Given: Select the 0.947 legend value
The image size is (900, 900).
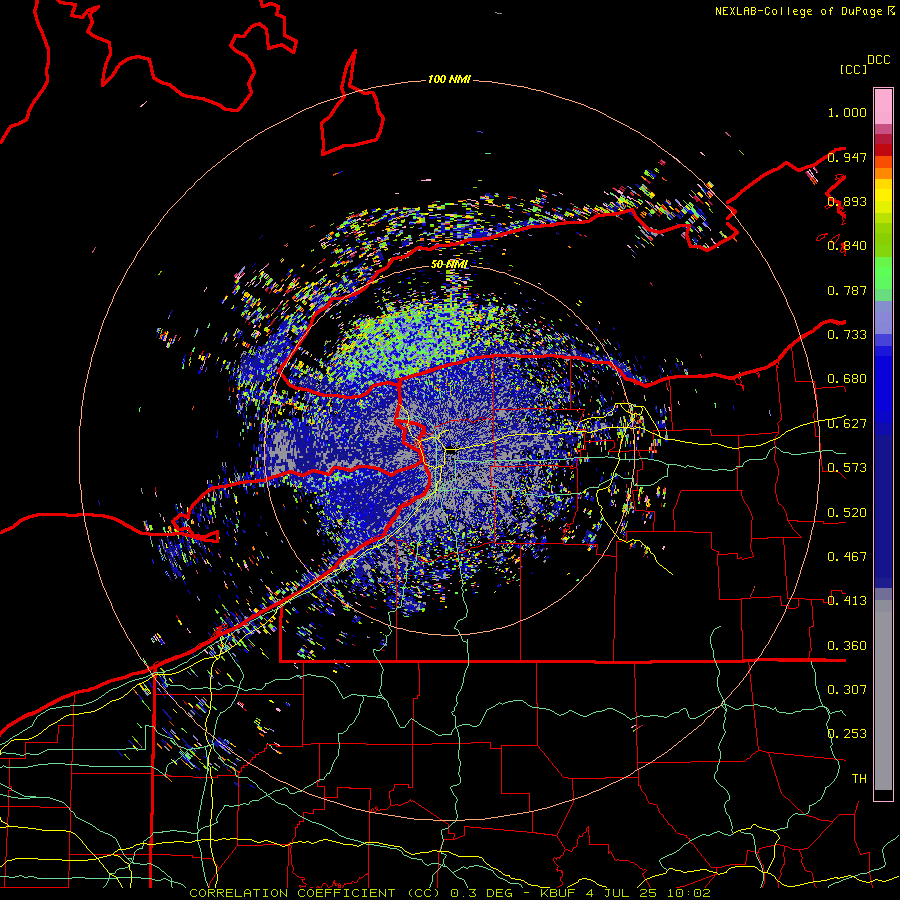Looking at the screenshot, I should (x=847, y=157).
